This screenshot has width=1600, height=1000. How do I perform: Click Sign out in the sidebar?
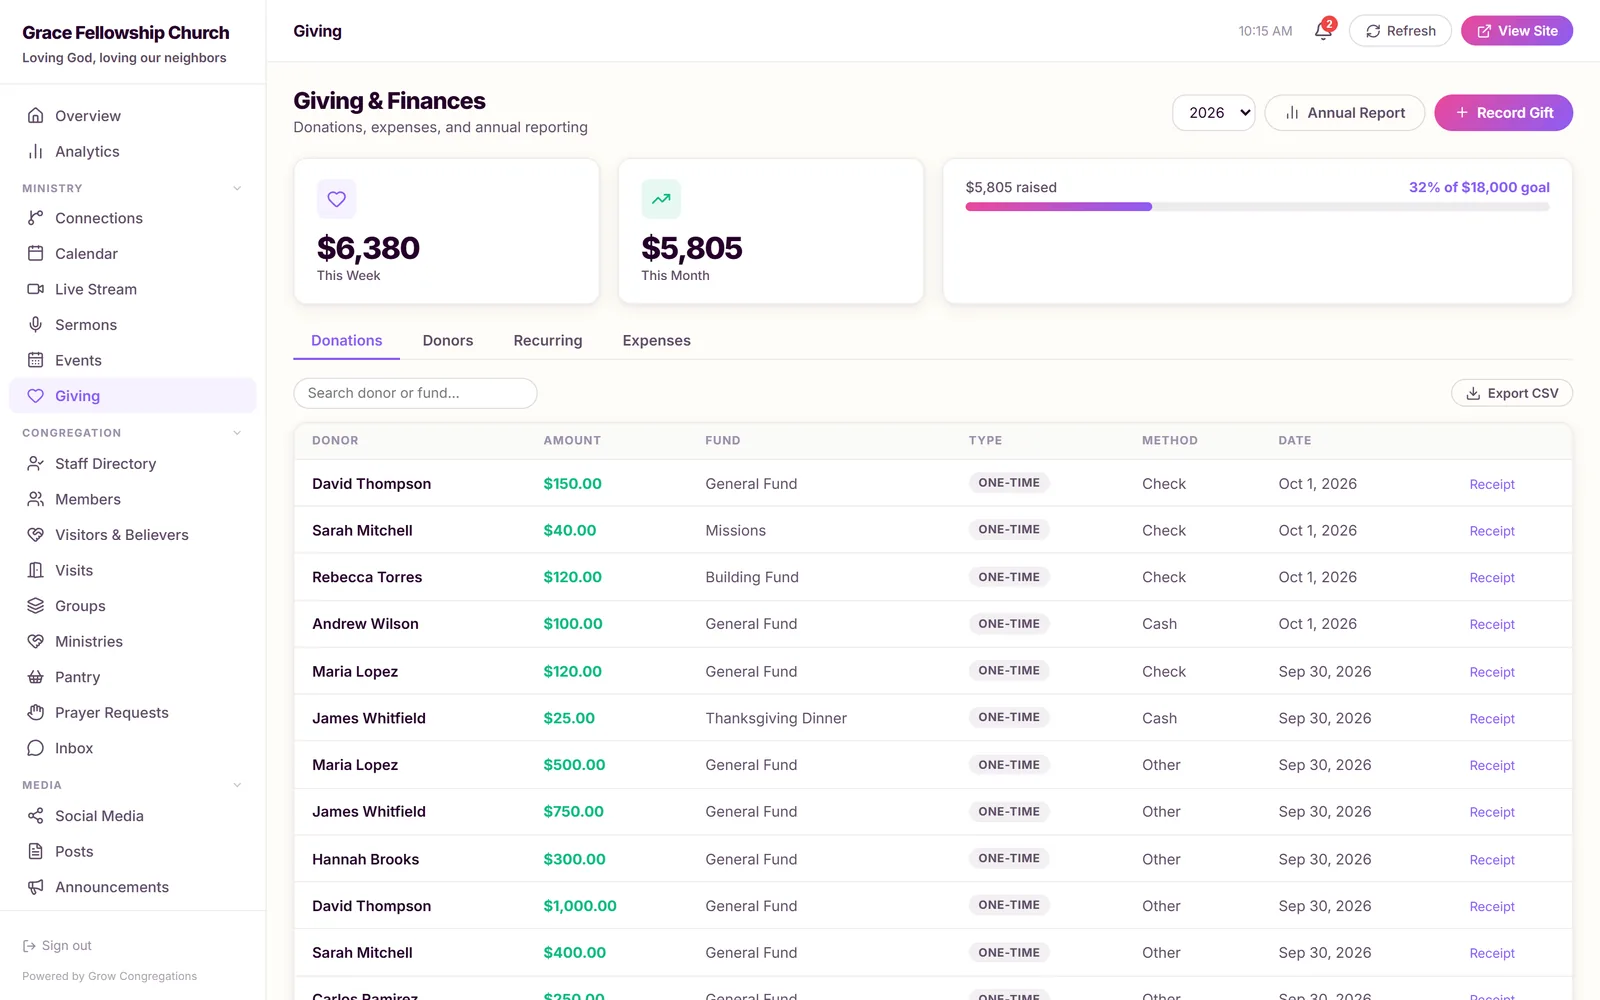click(x=57, y=946)
